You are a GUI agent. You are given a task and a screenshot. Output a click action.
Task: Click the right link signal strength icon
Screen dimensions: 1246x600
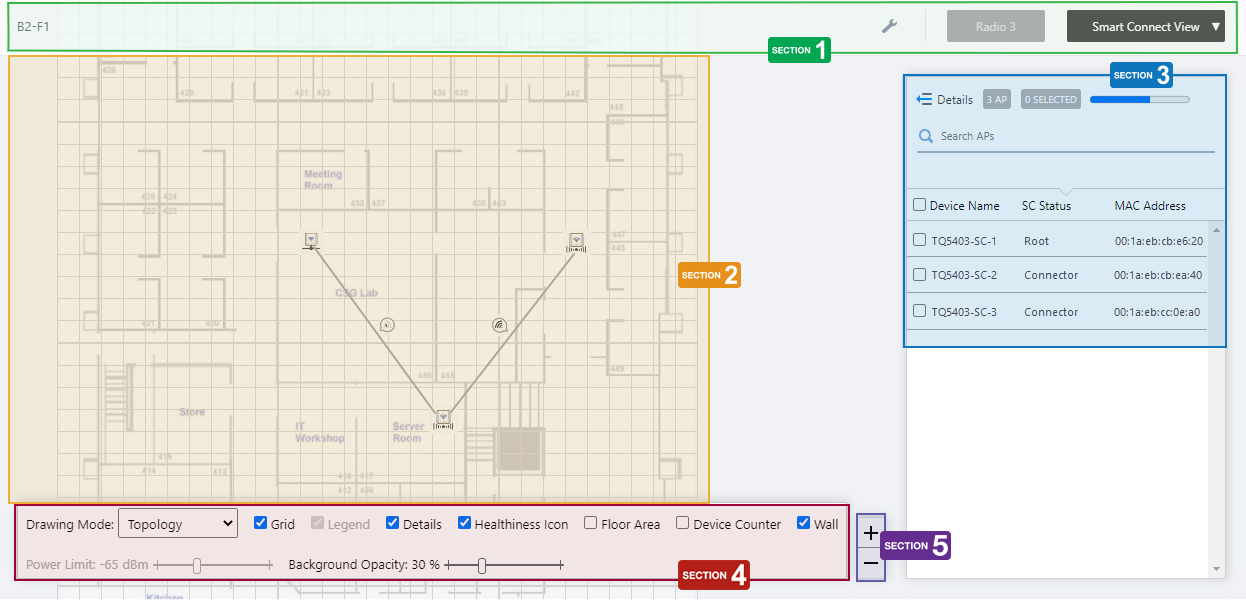499,325
